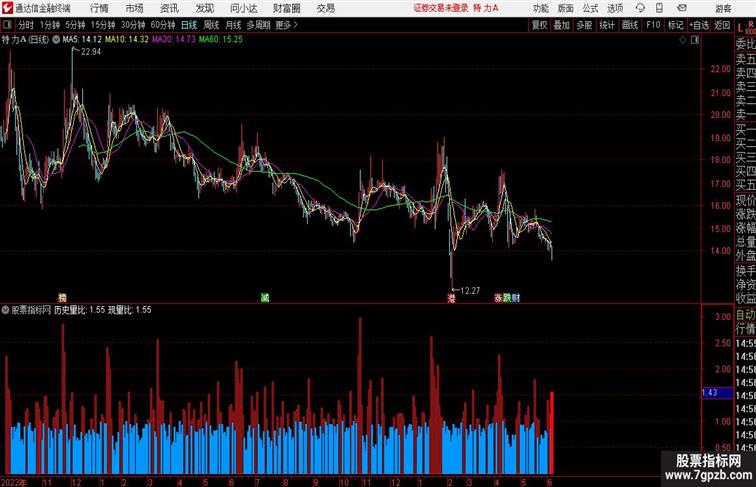Image resolution: width=756 pixels, height=487 pixels.
Task: Open the 版面 menu
Action: click(x=566, y=8)
